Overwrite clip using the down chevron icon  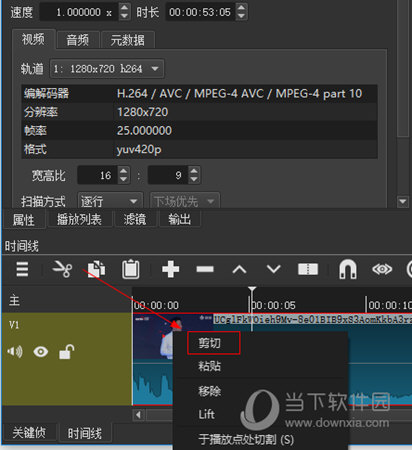click(x=273, y=269)
